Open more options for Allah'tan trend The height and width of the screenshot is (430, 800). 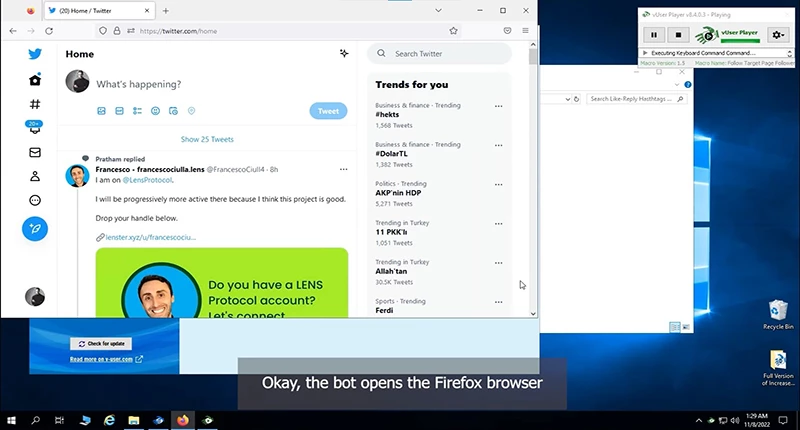498,263
